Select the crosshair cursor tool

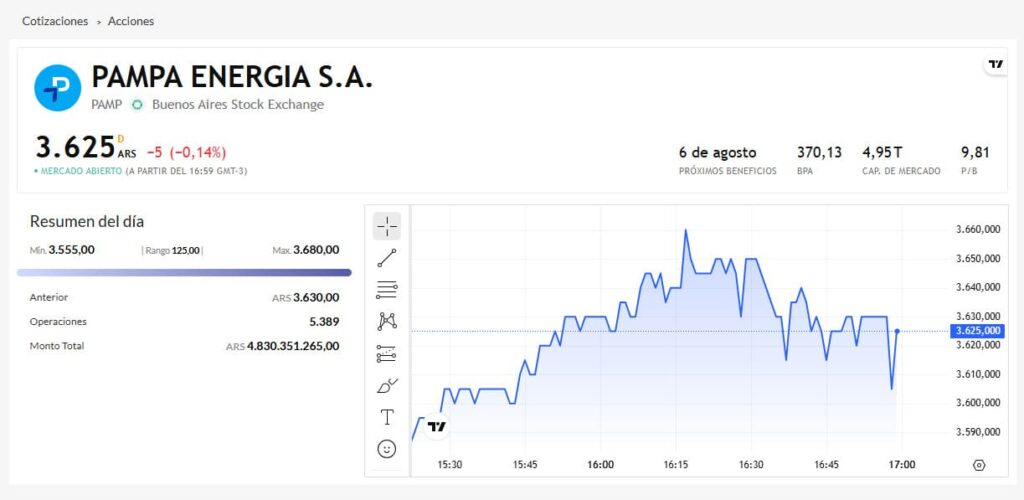point(387,226)
